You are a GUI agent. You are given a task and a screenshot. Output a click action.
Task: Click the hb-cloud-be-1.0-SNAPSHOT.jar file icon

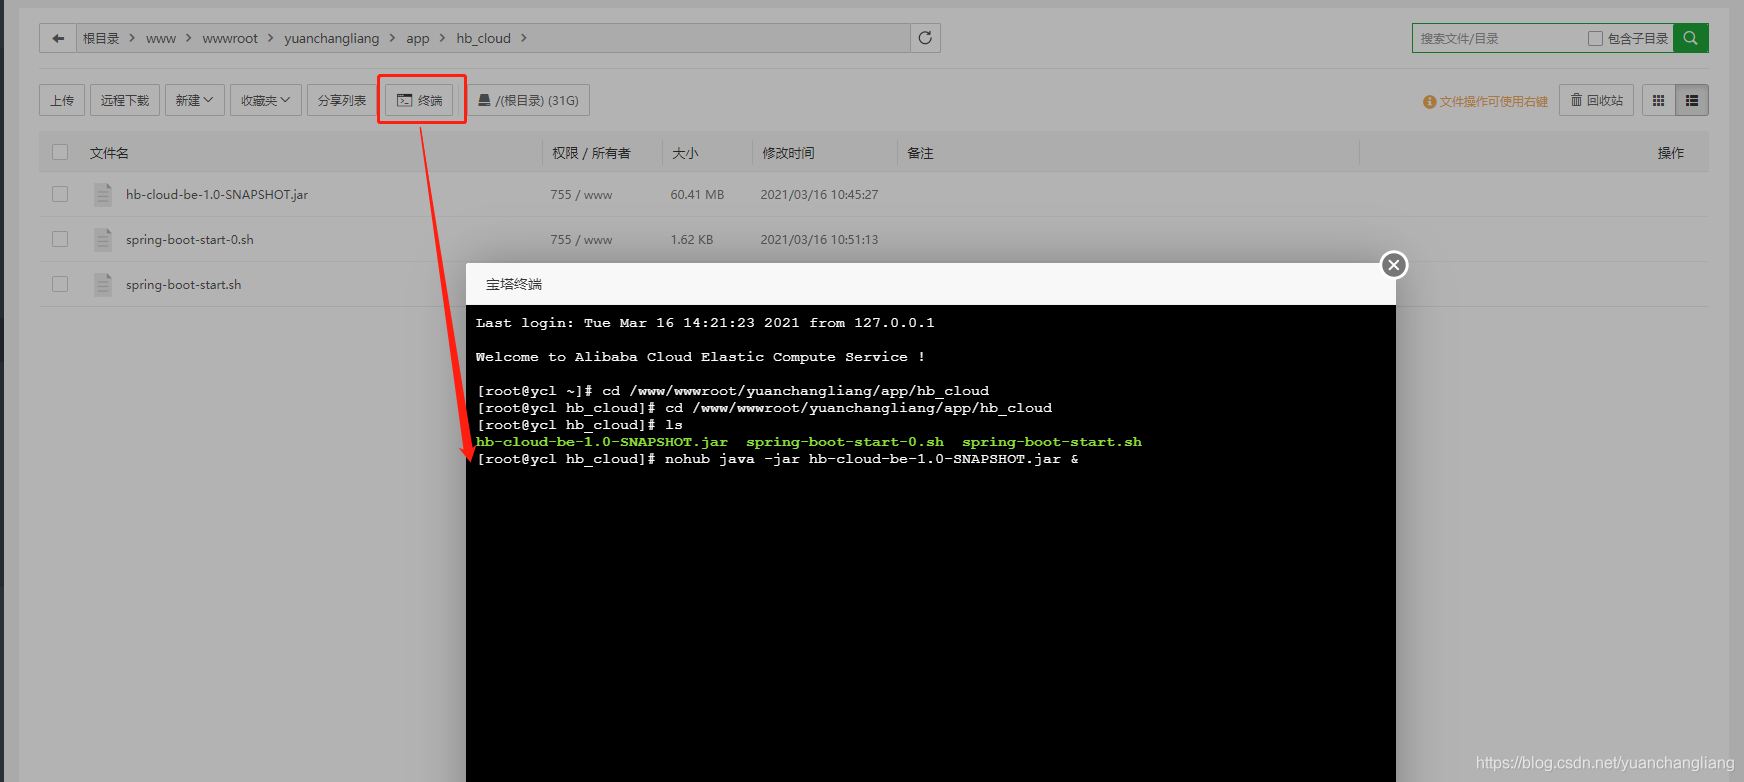click(103, 194)
